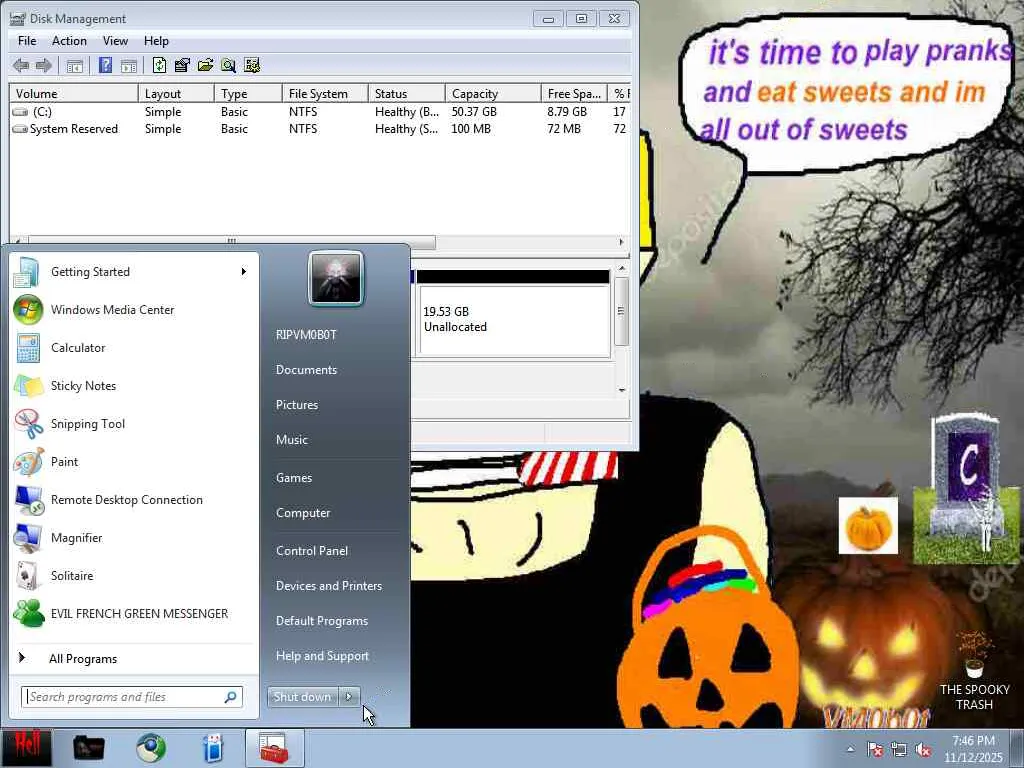Open the pumpkin desktop icon
Image resolution: width=1024 pixels, height=768 pixels.
pyautogui.click(x=868, y=526)
